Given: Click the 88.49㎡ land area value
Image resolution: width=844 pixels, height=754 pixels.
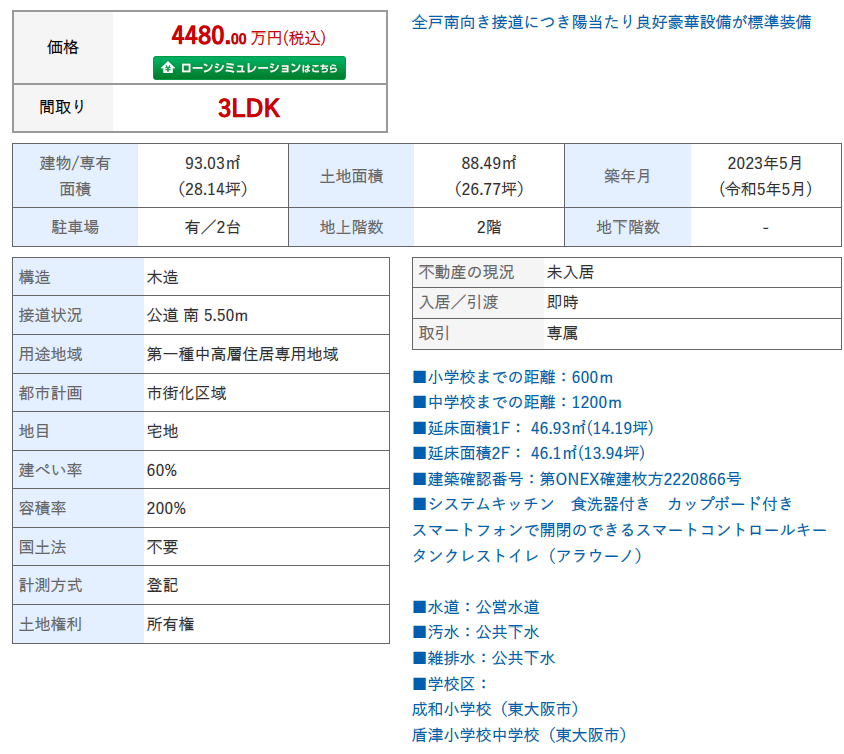Looking at the screenshot, I should (x=489, y=163).
